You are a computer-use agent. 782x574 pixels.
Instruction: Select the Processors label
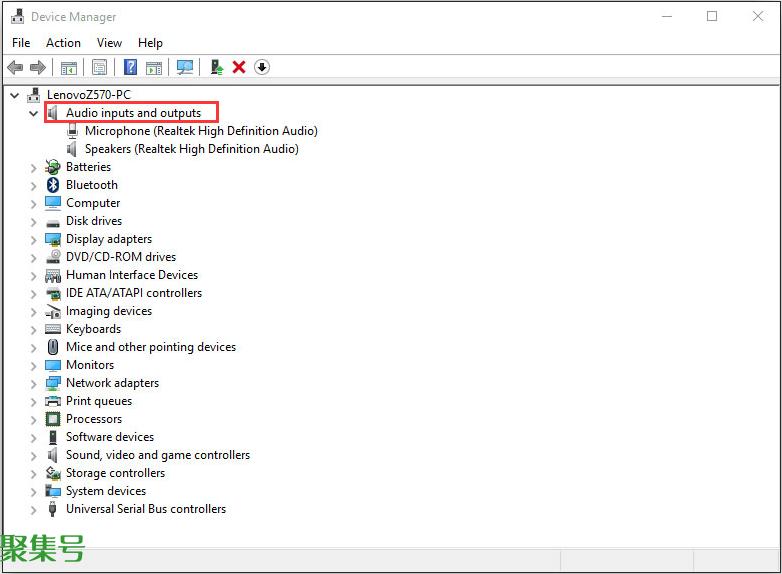94,419
